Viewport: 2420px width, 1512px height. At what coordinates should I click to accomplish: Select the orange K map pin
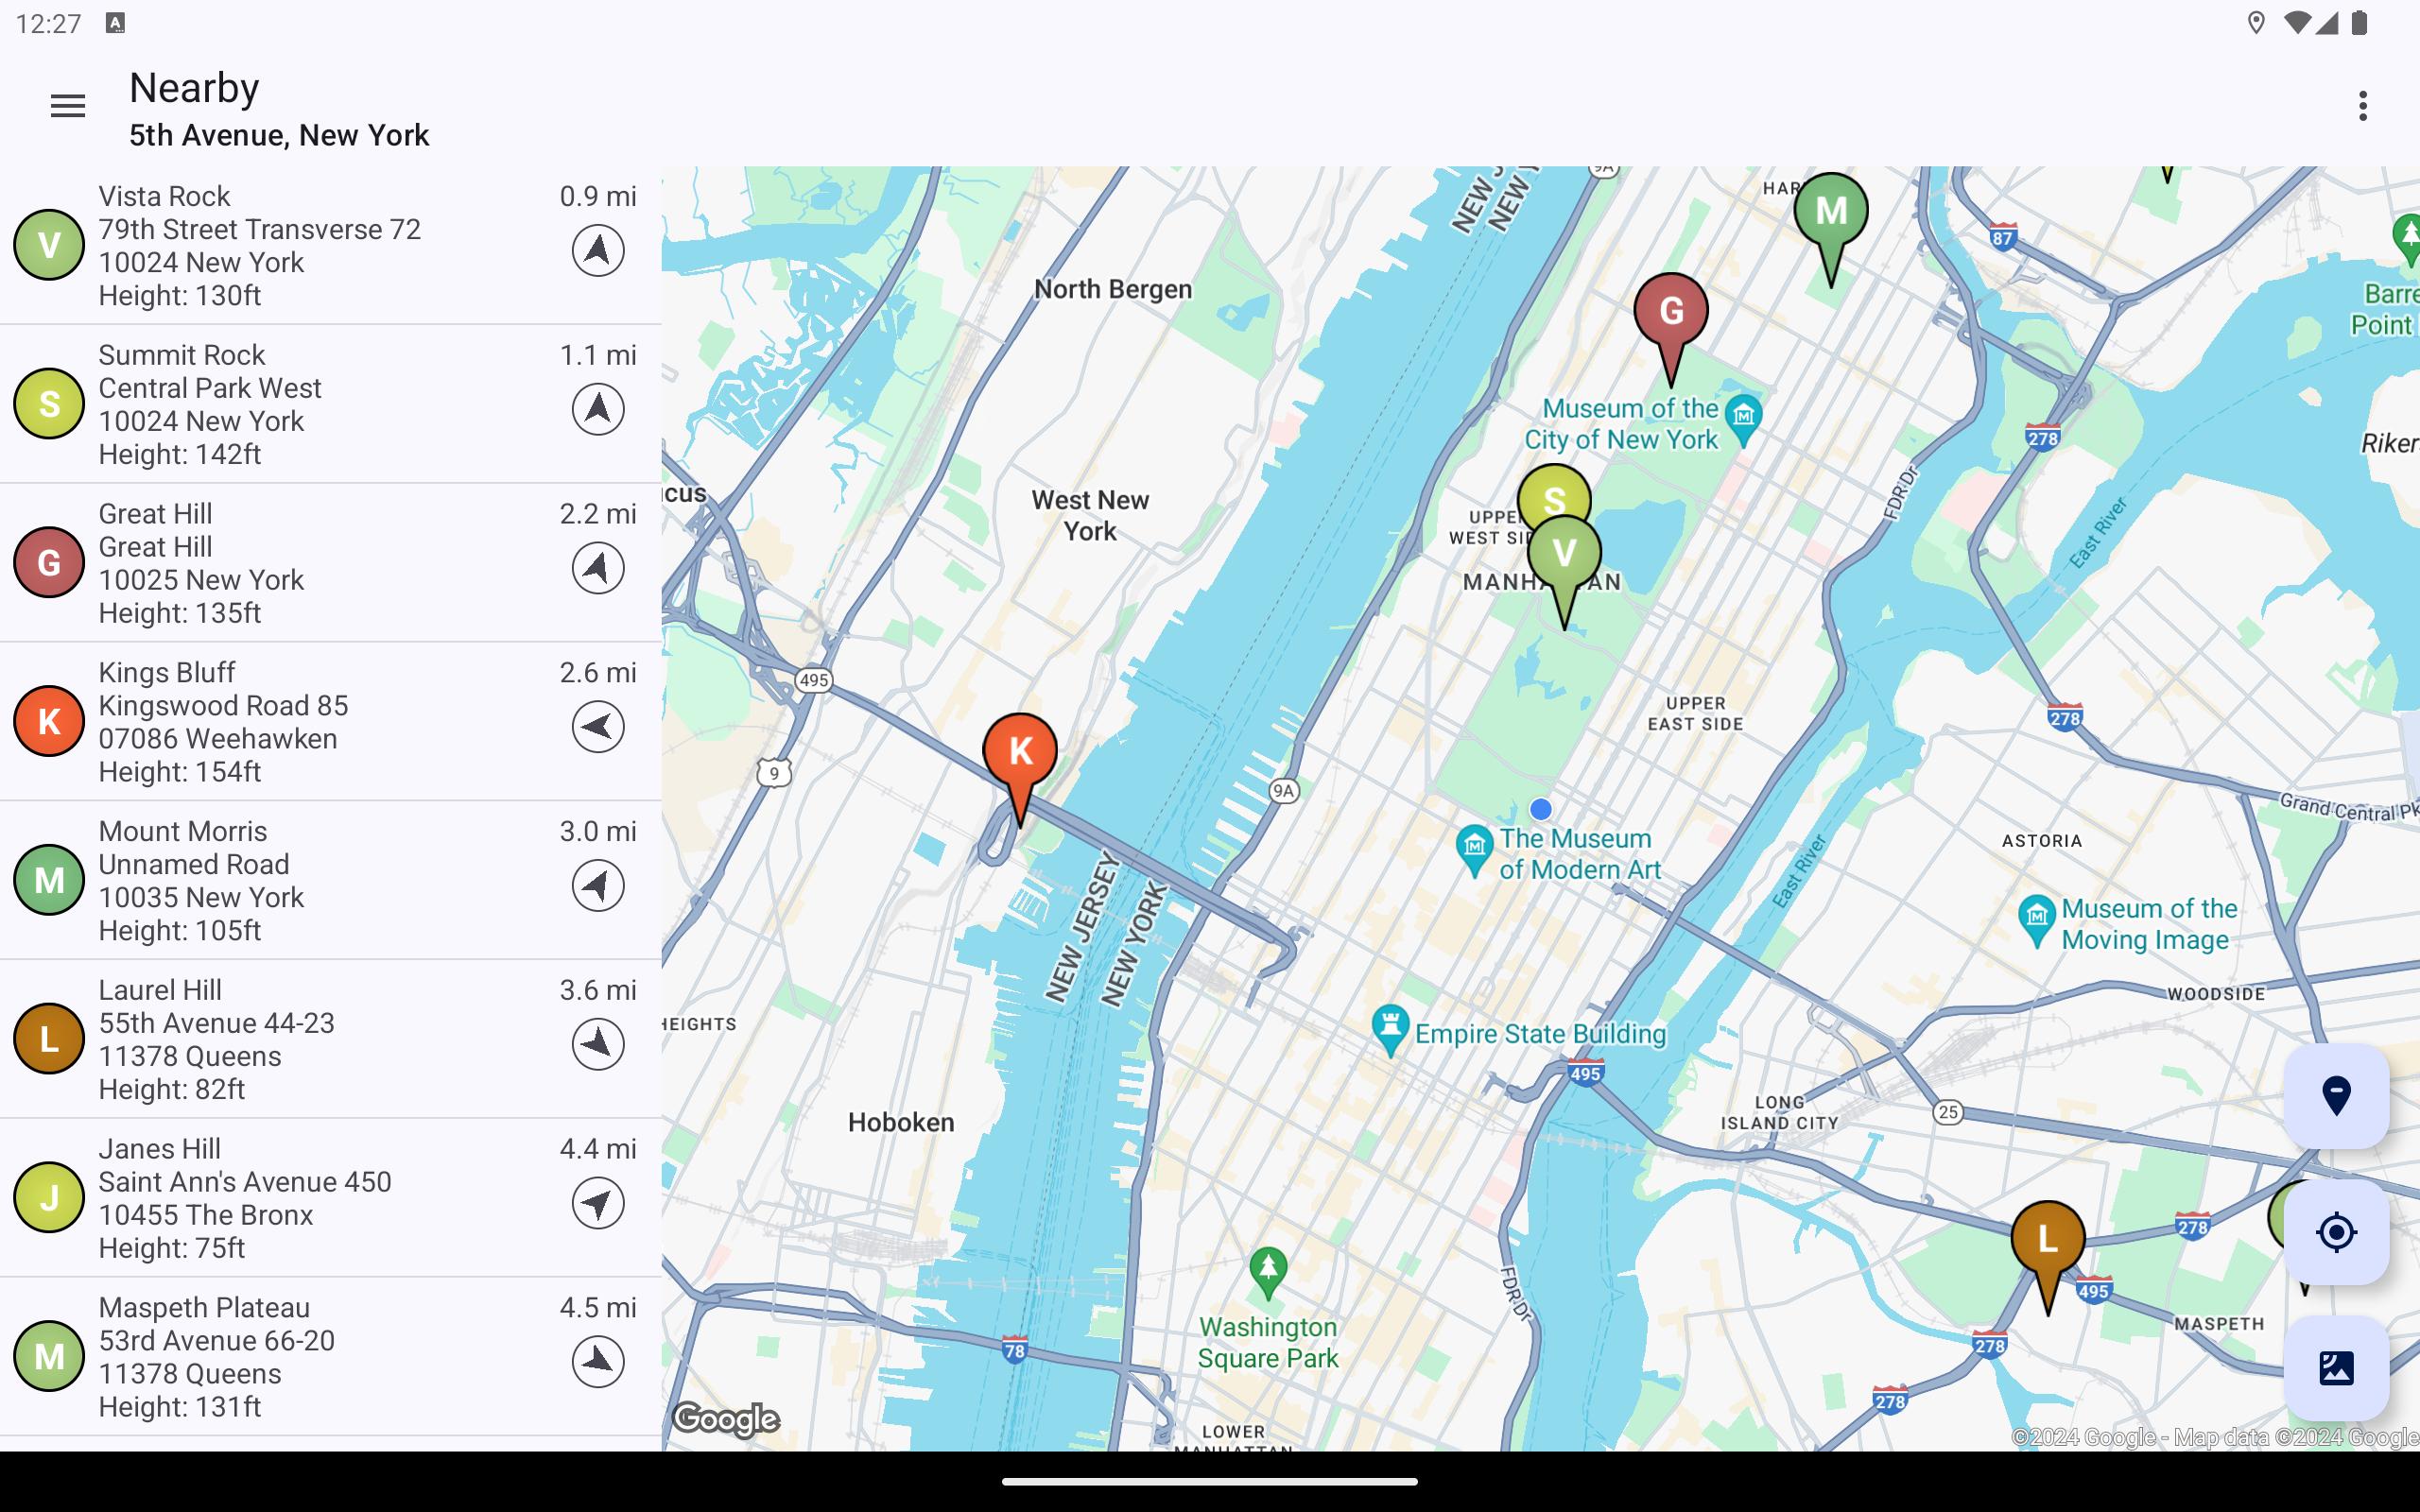tap(1020, 752)
